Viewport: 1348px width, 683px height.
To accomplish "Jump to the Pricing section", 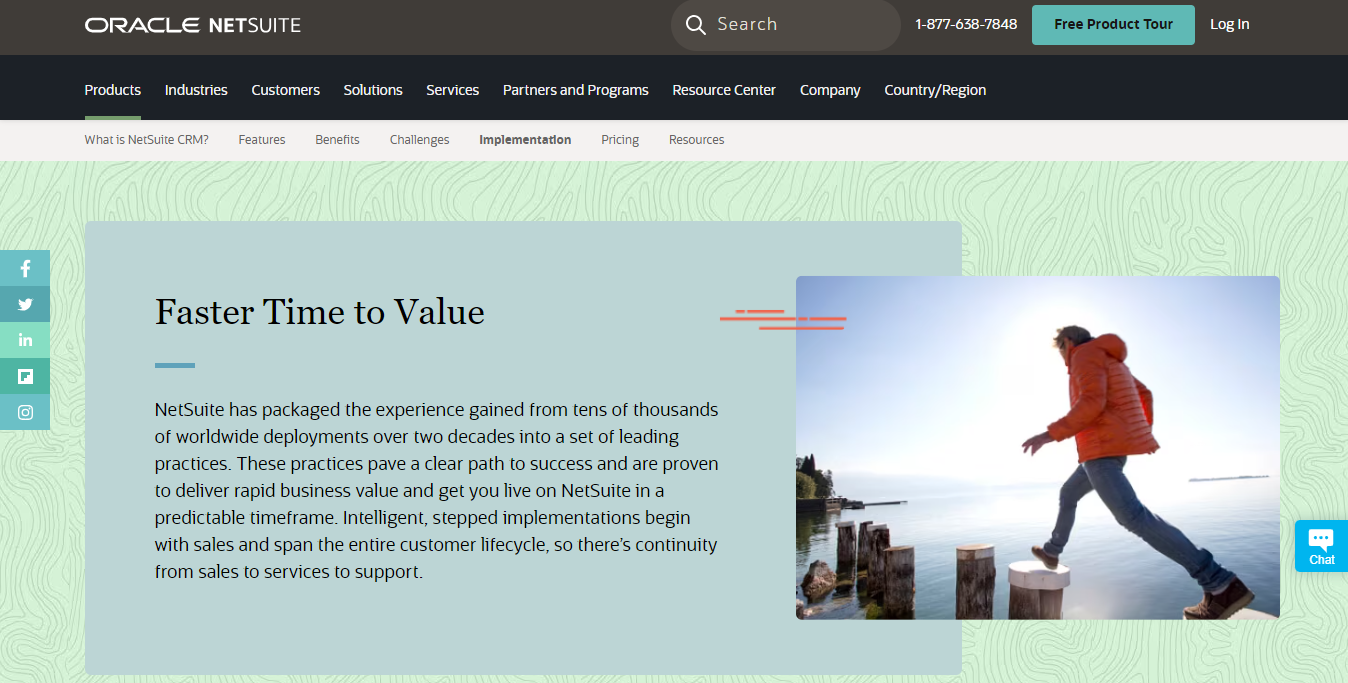I will (x=620, y=140).
